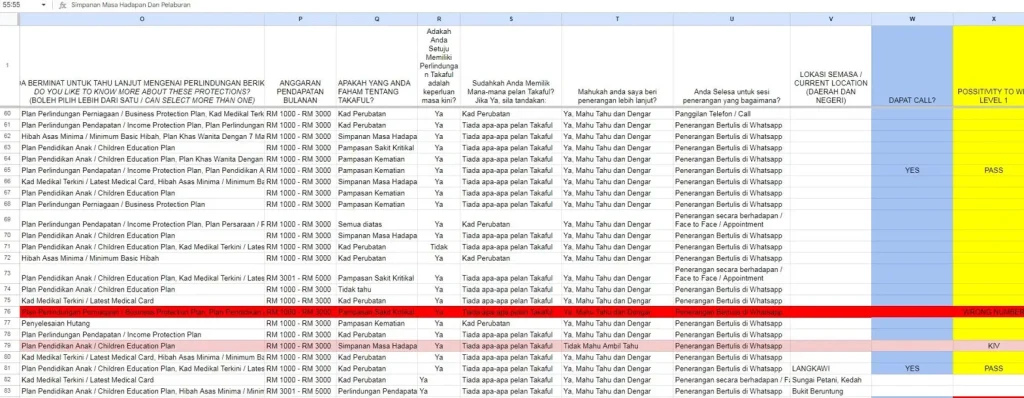The height and width of the screenshot is (398, 1024).
Task: Select column R header
Action: [438, 20]
